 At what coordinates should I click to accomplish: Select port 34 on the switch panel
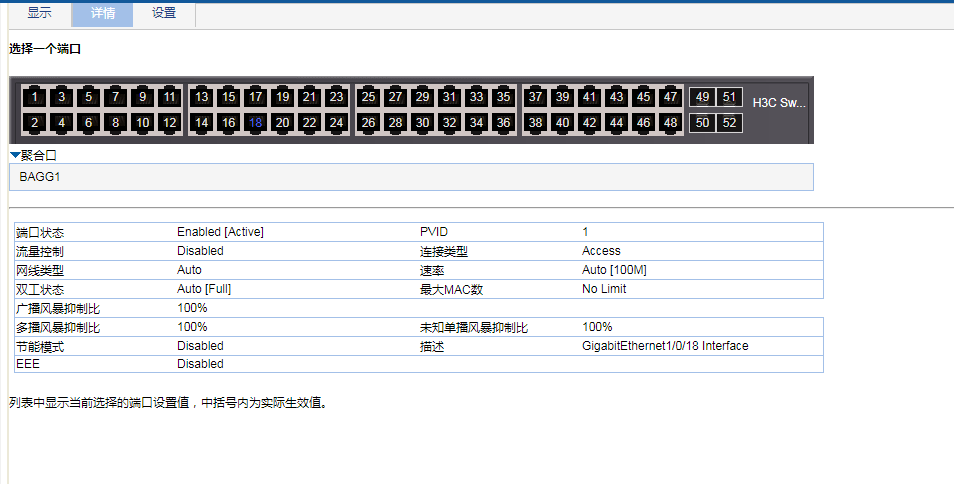[x=476, y=123]
